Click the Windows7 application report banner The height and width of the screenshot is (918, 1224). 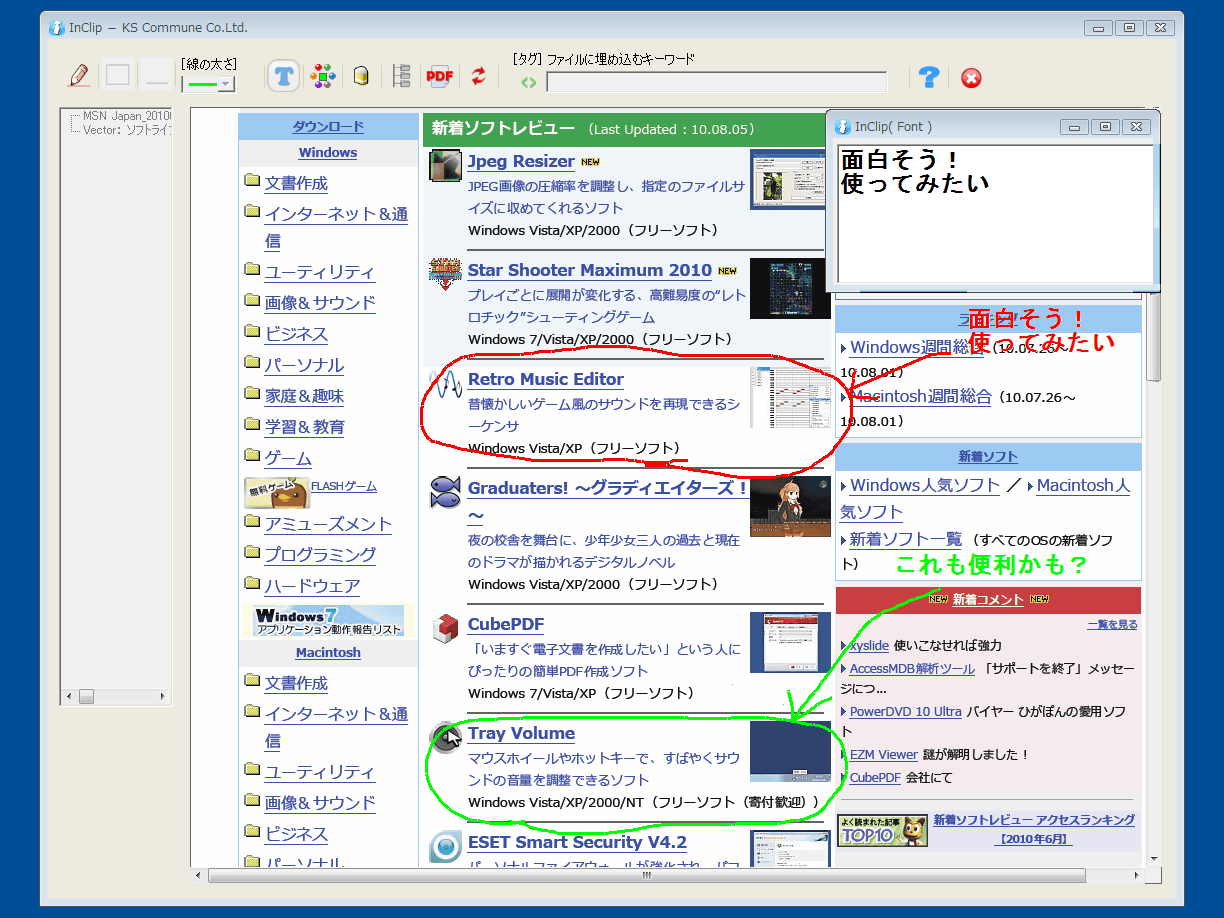[328, 621]
